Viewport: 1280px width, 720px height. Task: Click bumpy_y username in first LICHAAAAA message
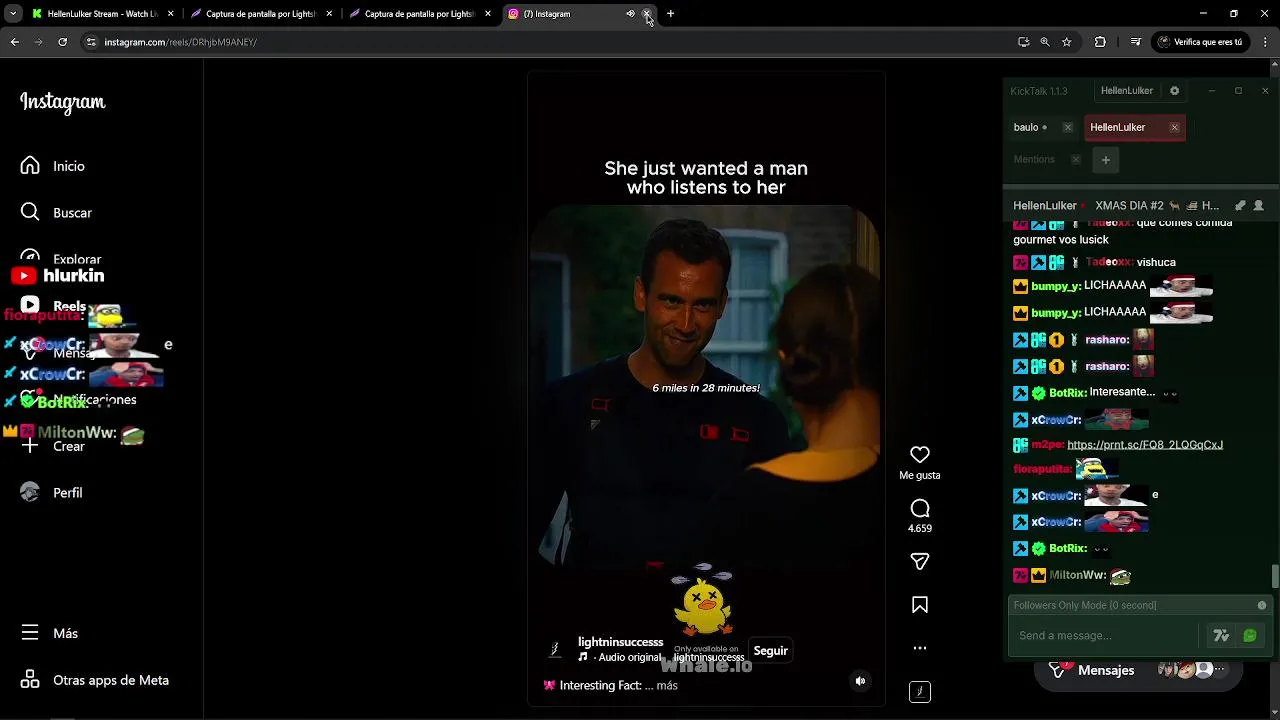pos(1056,286)
